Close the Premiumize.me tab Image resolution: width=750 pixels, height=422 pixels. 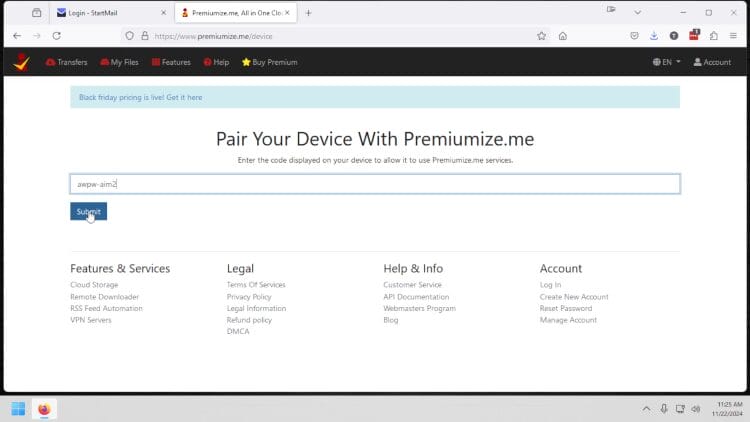coord(287,13)
